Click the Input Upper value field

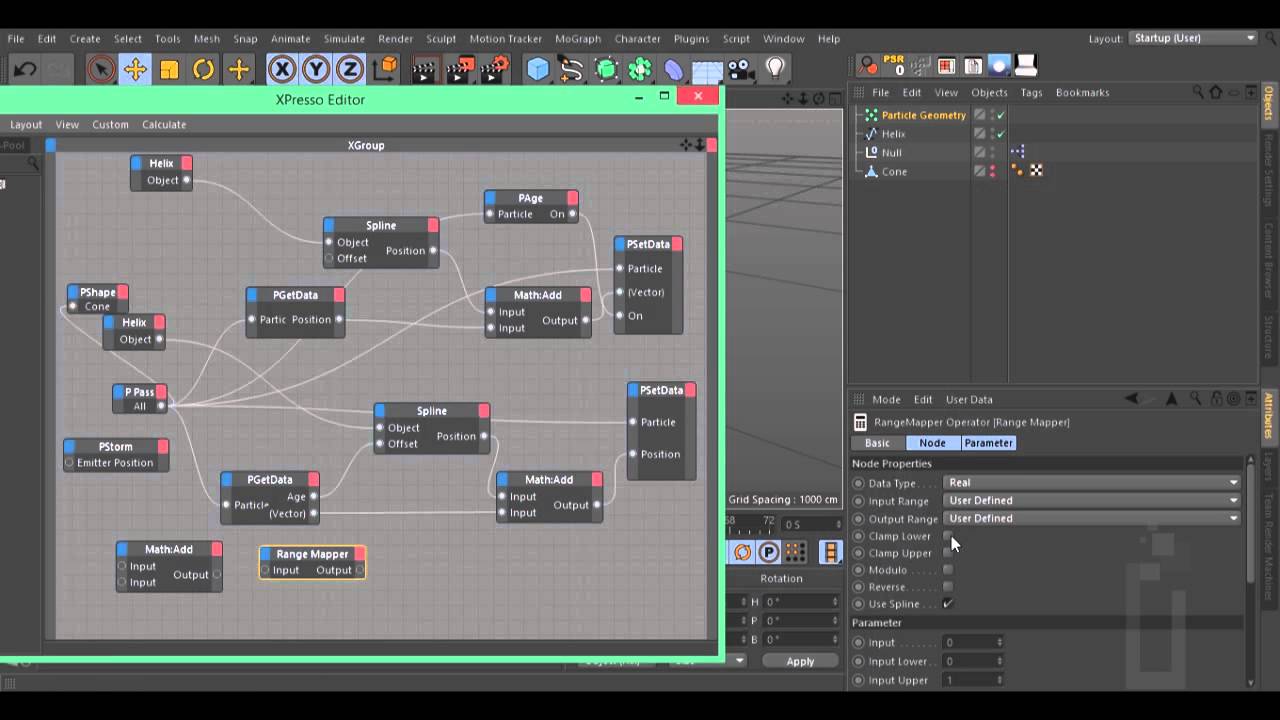click(x=972, y=680)
